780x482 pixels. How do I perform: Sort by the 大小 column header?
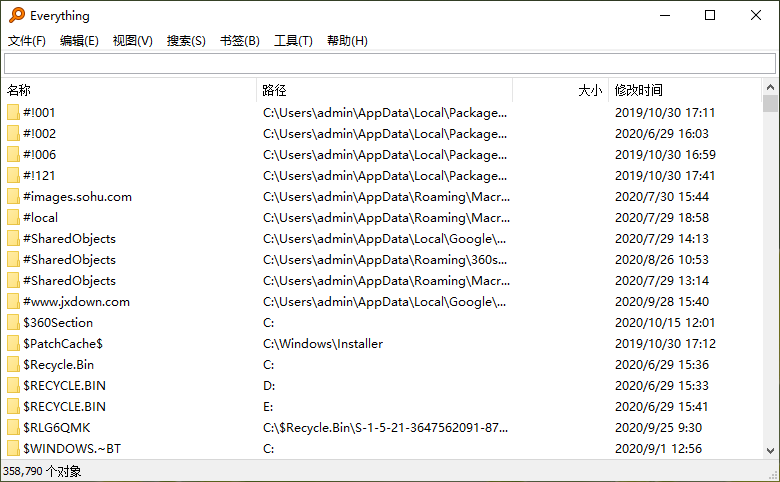click(561, 90)
